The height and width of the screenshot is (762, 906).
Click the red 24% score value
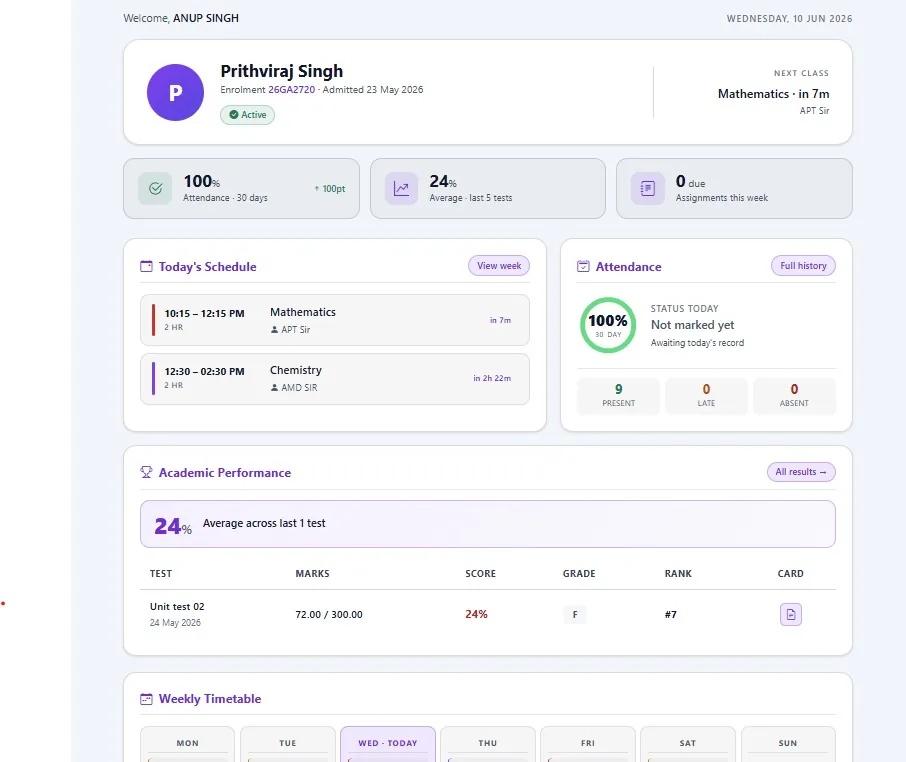[476, 614]
